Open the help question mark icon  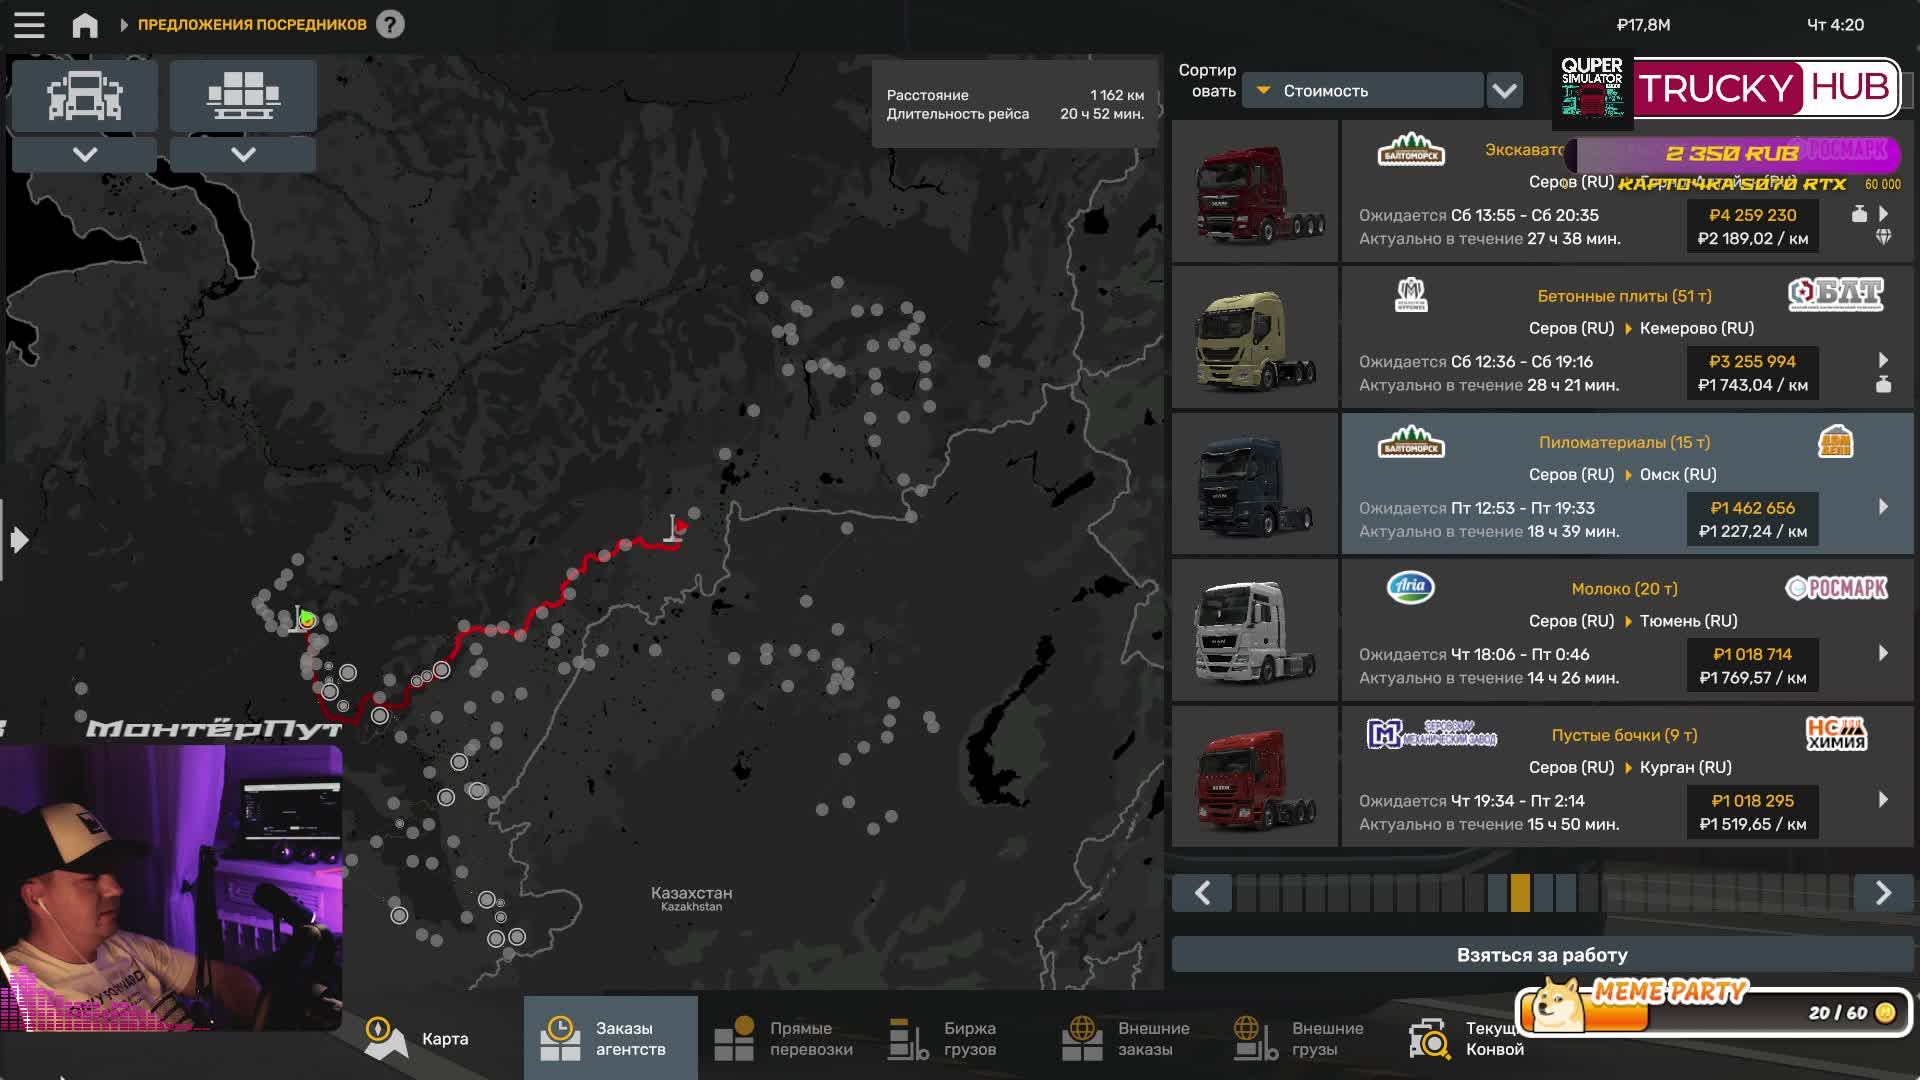[390, 24]
